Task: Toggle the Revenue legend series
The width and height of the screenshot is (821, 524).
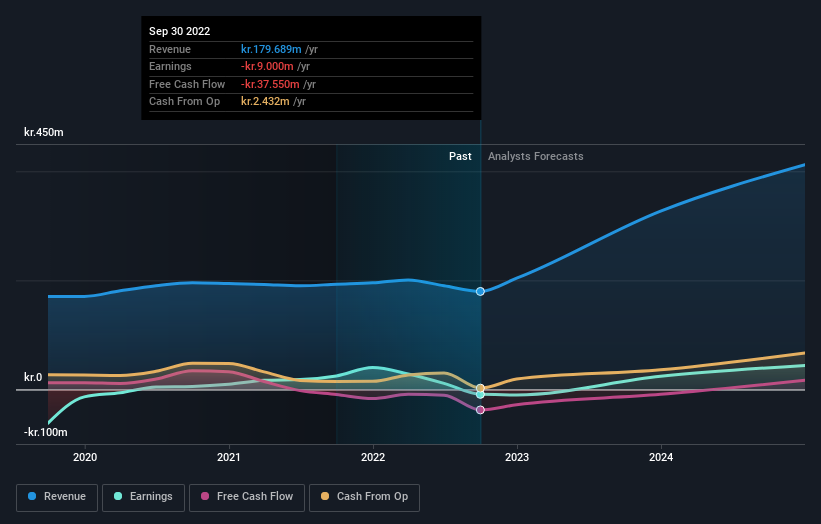Action: point(57,497)
